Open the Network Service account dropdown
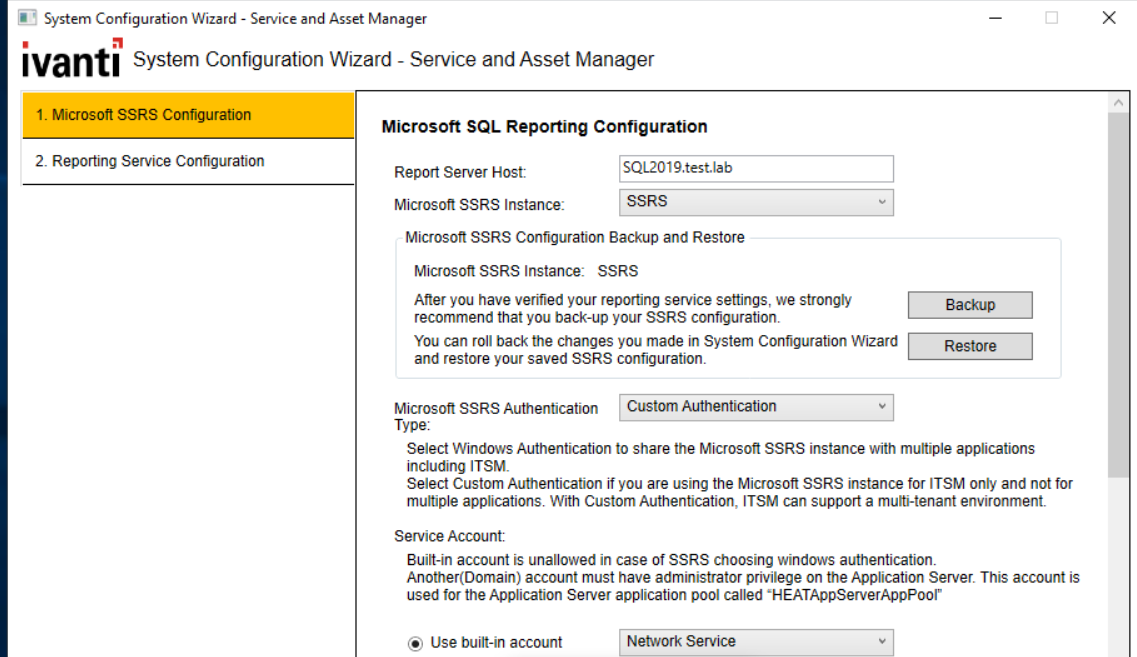This screenshot has width=1137, height=657. coord(756,642)
